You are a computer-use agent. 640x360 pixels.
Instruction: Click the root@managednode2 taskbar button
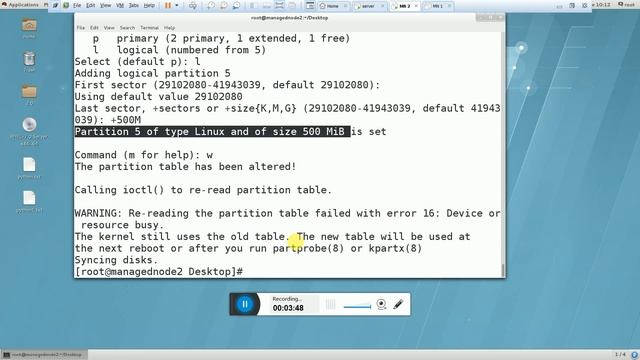(43, 355)
